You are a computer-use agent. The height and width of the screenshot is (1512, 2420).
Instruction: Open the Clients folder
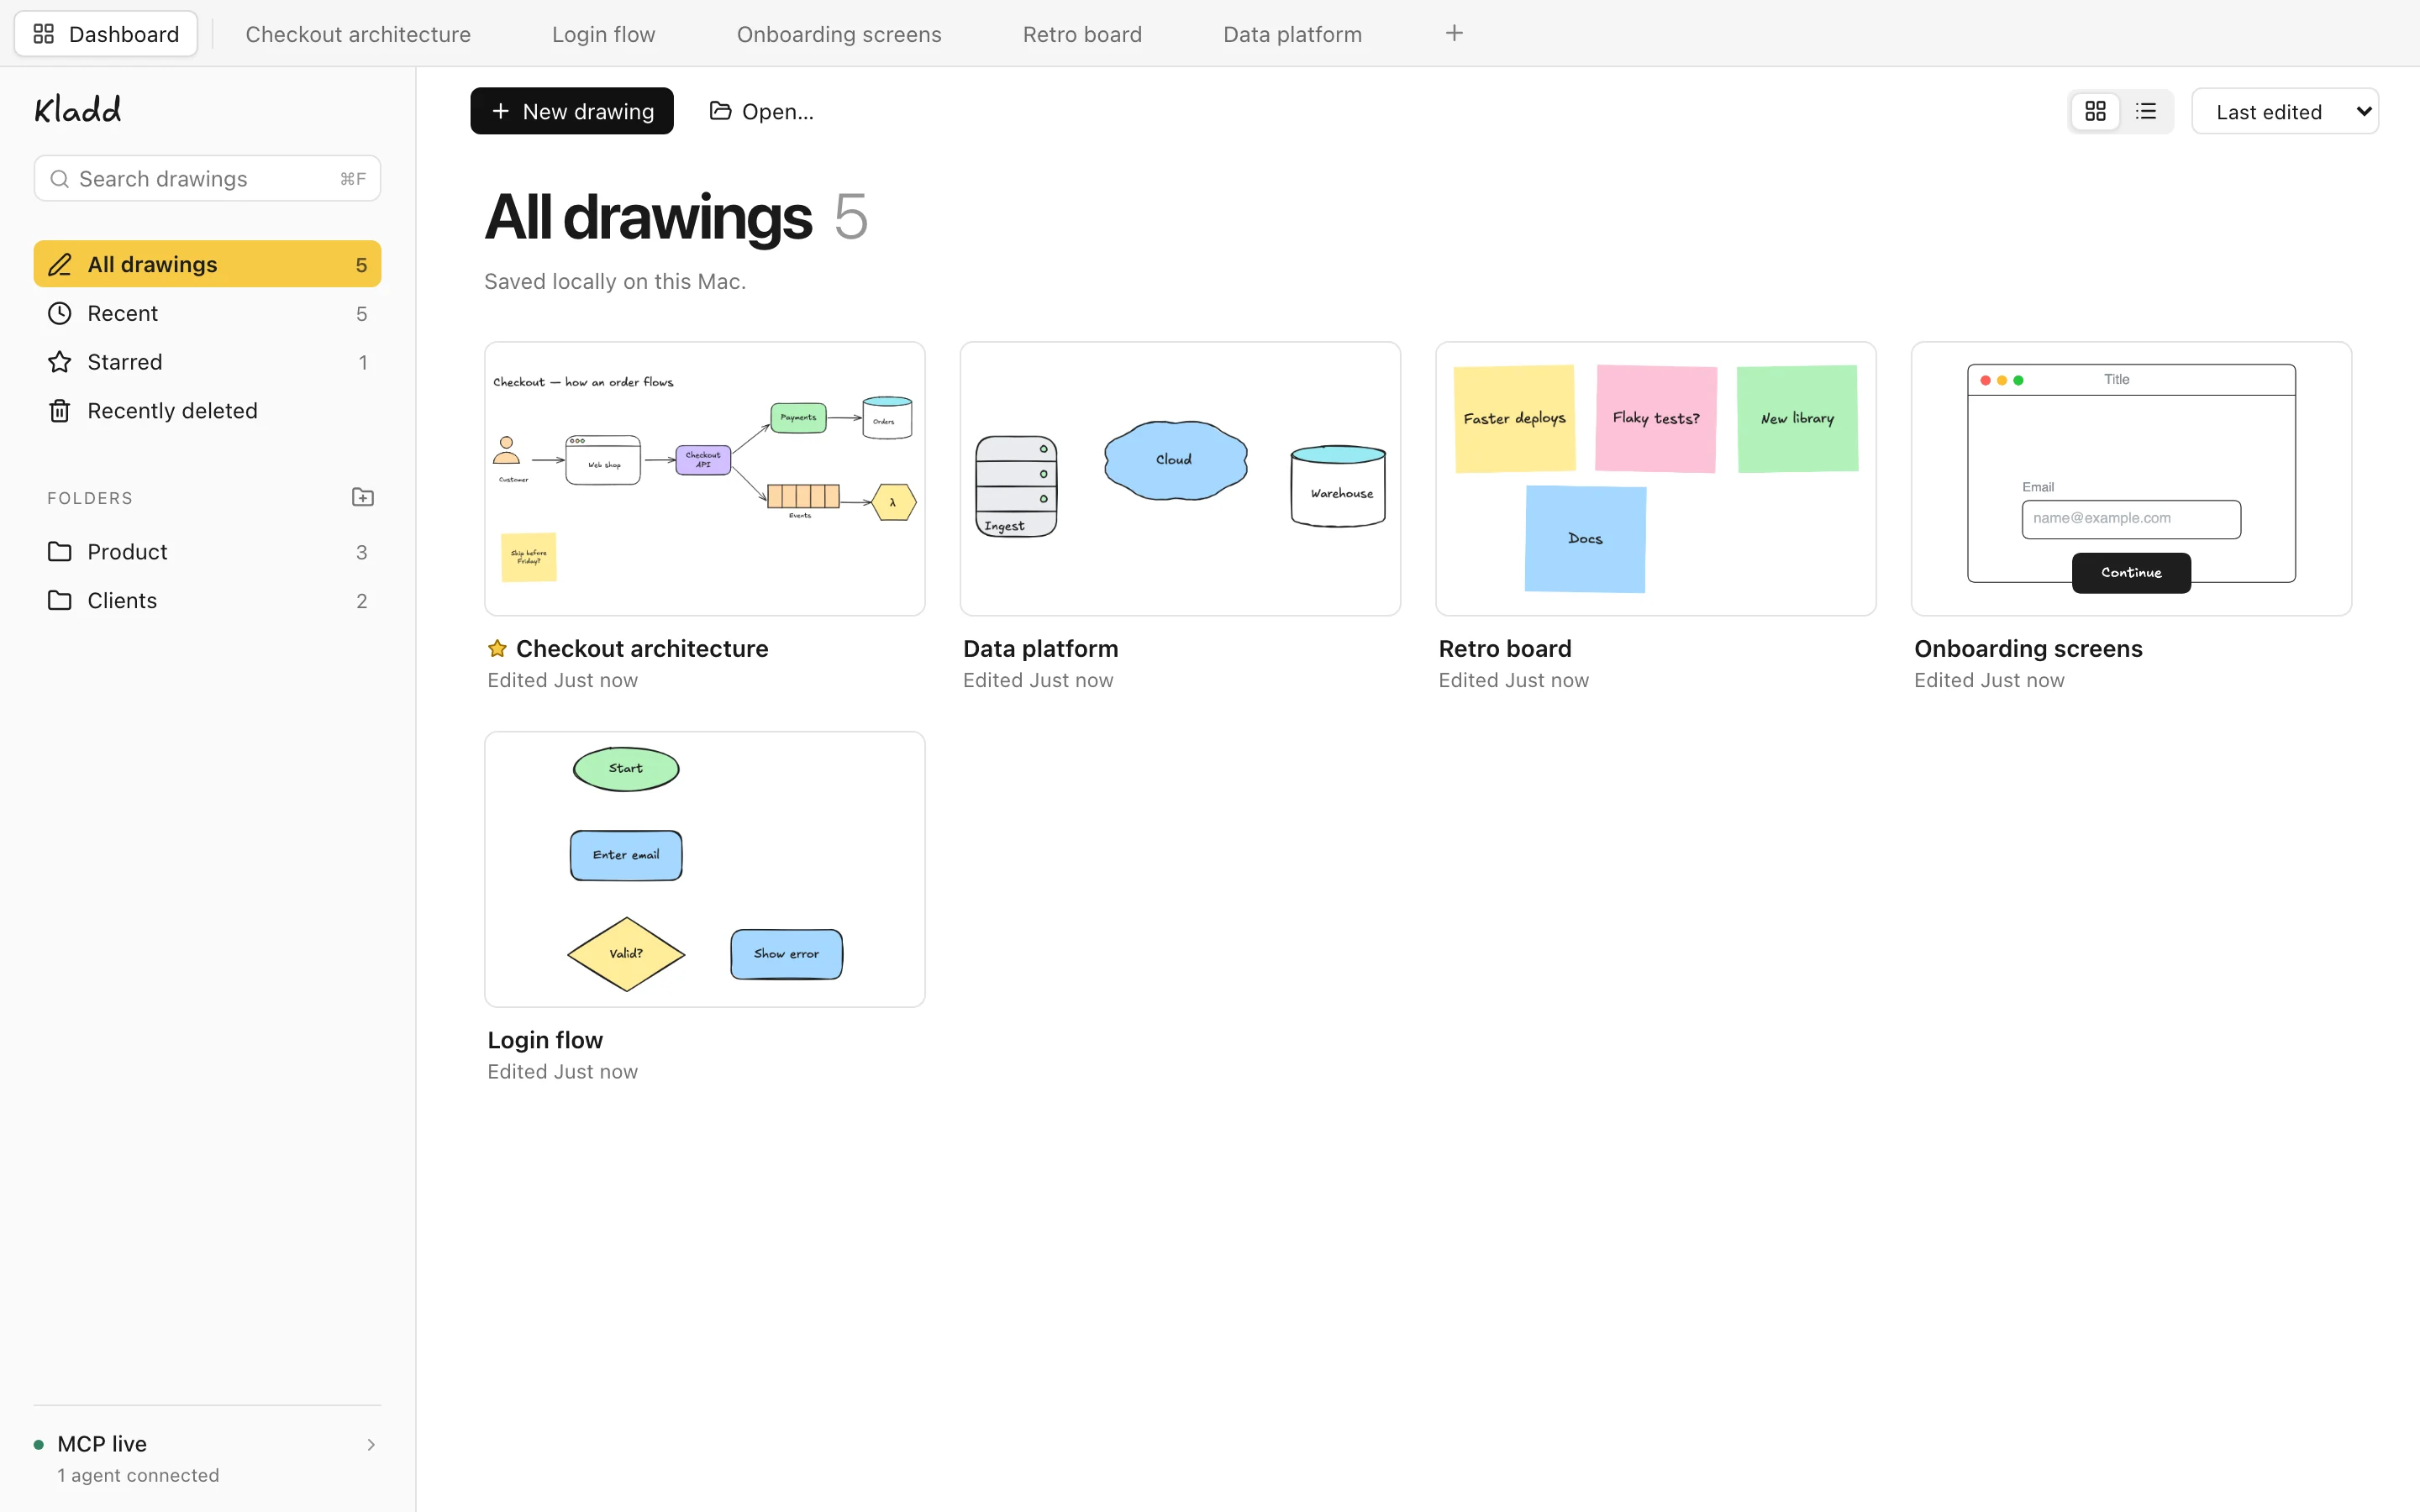point(207,601)
